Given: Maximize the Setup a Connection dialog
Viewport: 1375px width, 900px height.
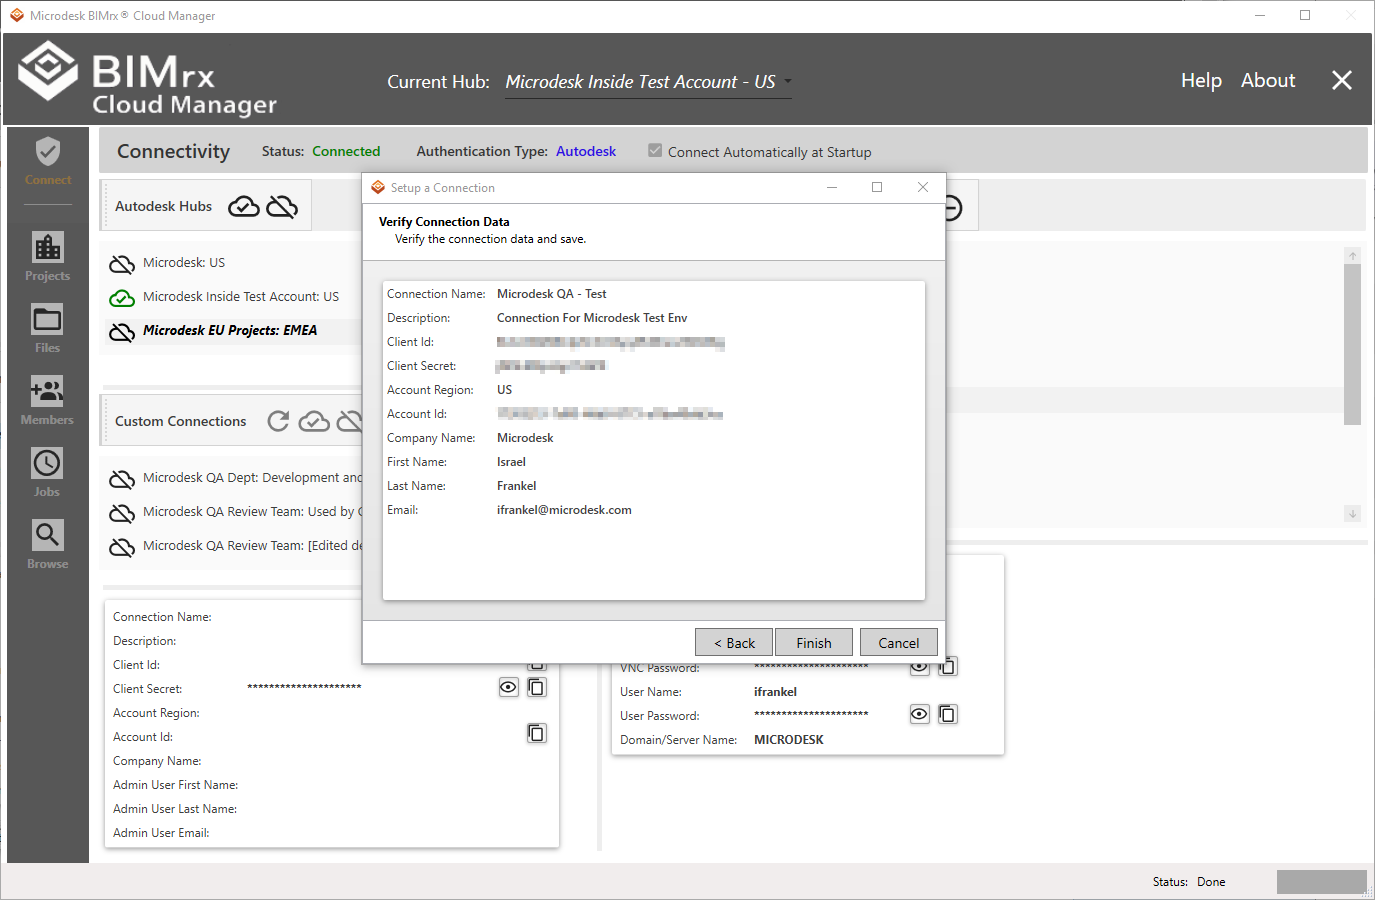Looking at the screenshot, I should tap(877, 187).
